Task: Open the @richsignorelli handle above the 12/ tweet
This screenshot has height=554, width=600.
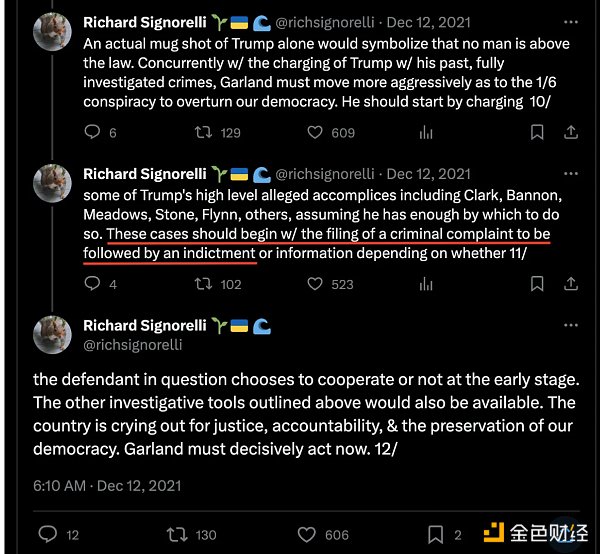Action: click(133, 344)
